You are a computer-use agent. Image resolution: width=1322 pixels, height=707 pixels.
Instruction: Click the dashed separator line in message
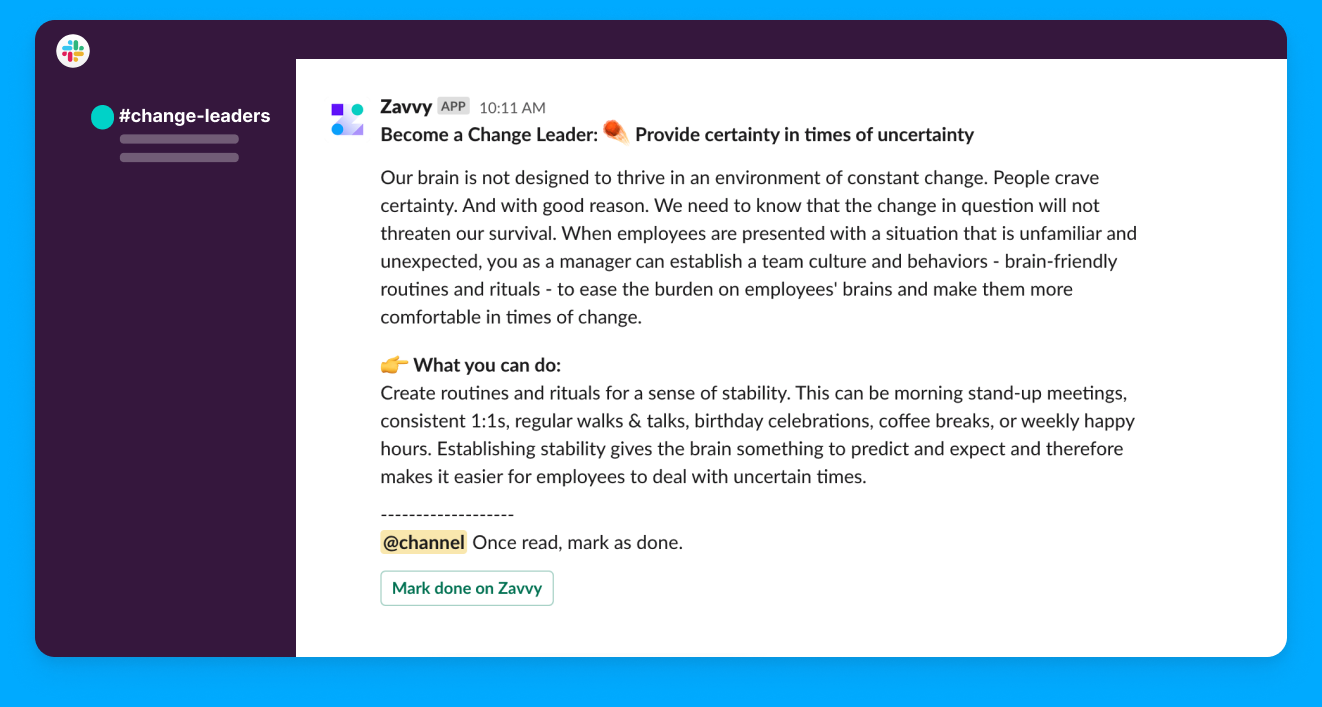click(x=447, y=515)
